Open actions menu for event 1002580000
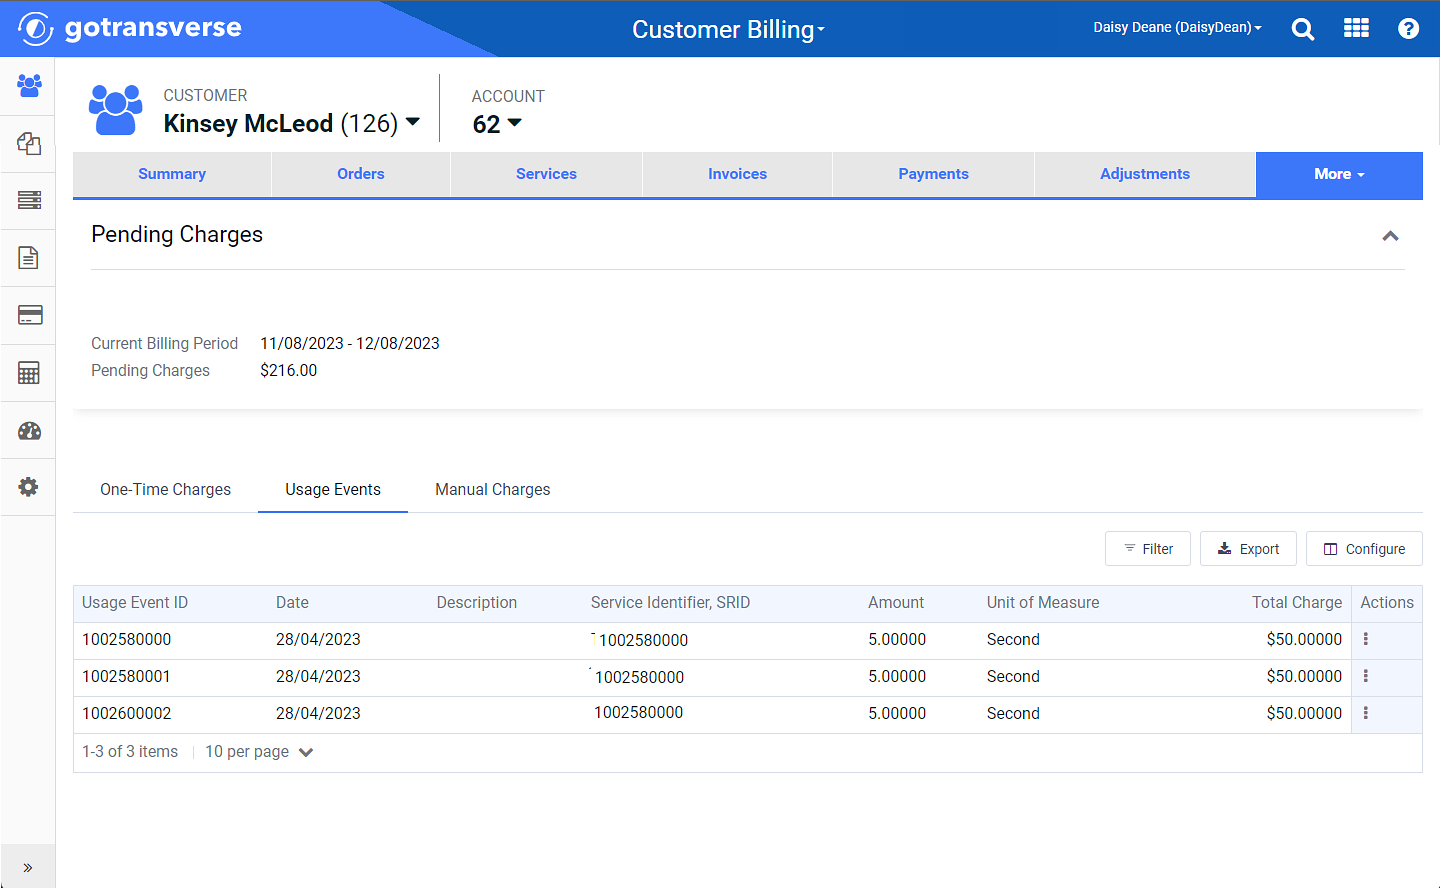Viewport: 1440px width, 888px height. [x=1366, y=639]
